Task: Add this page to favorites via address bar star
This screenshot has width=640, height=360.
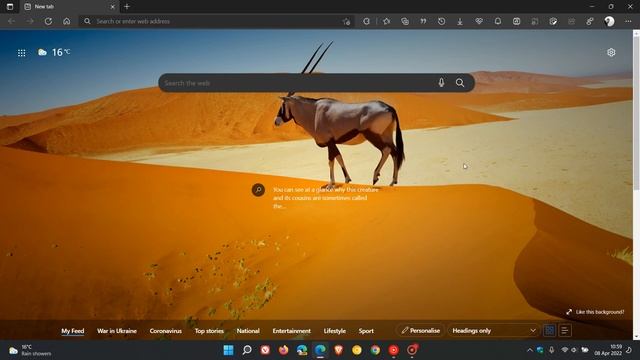Action: [346, 21]
